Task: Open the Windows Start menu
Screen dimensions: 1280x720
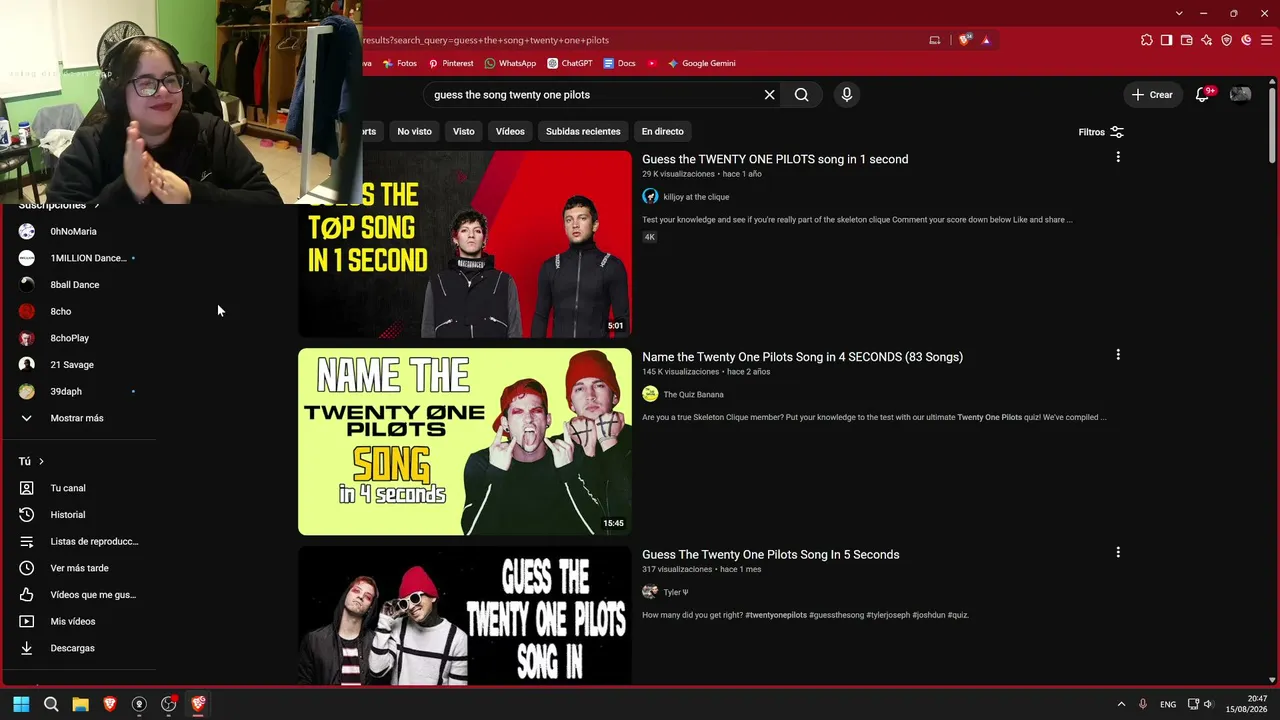Action: tap(21, 704)
